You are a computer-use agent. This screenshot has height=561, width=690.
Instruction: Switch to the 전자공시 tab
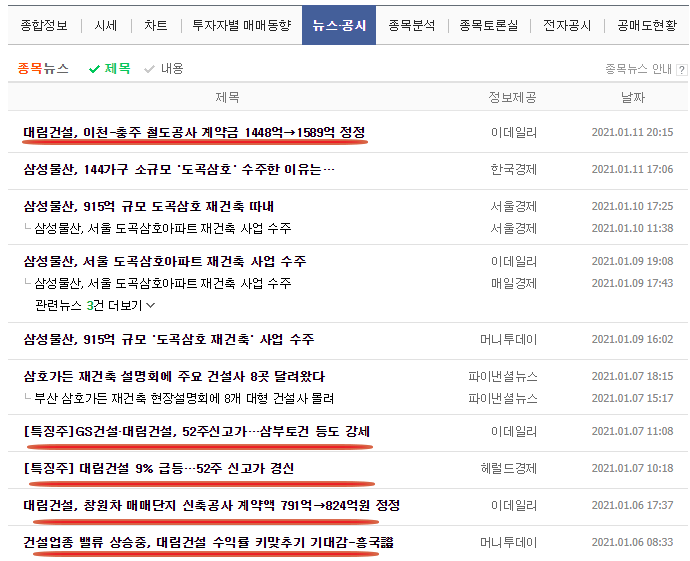click(567, 26)
